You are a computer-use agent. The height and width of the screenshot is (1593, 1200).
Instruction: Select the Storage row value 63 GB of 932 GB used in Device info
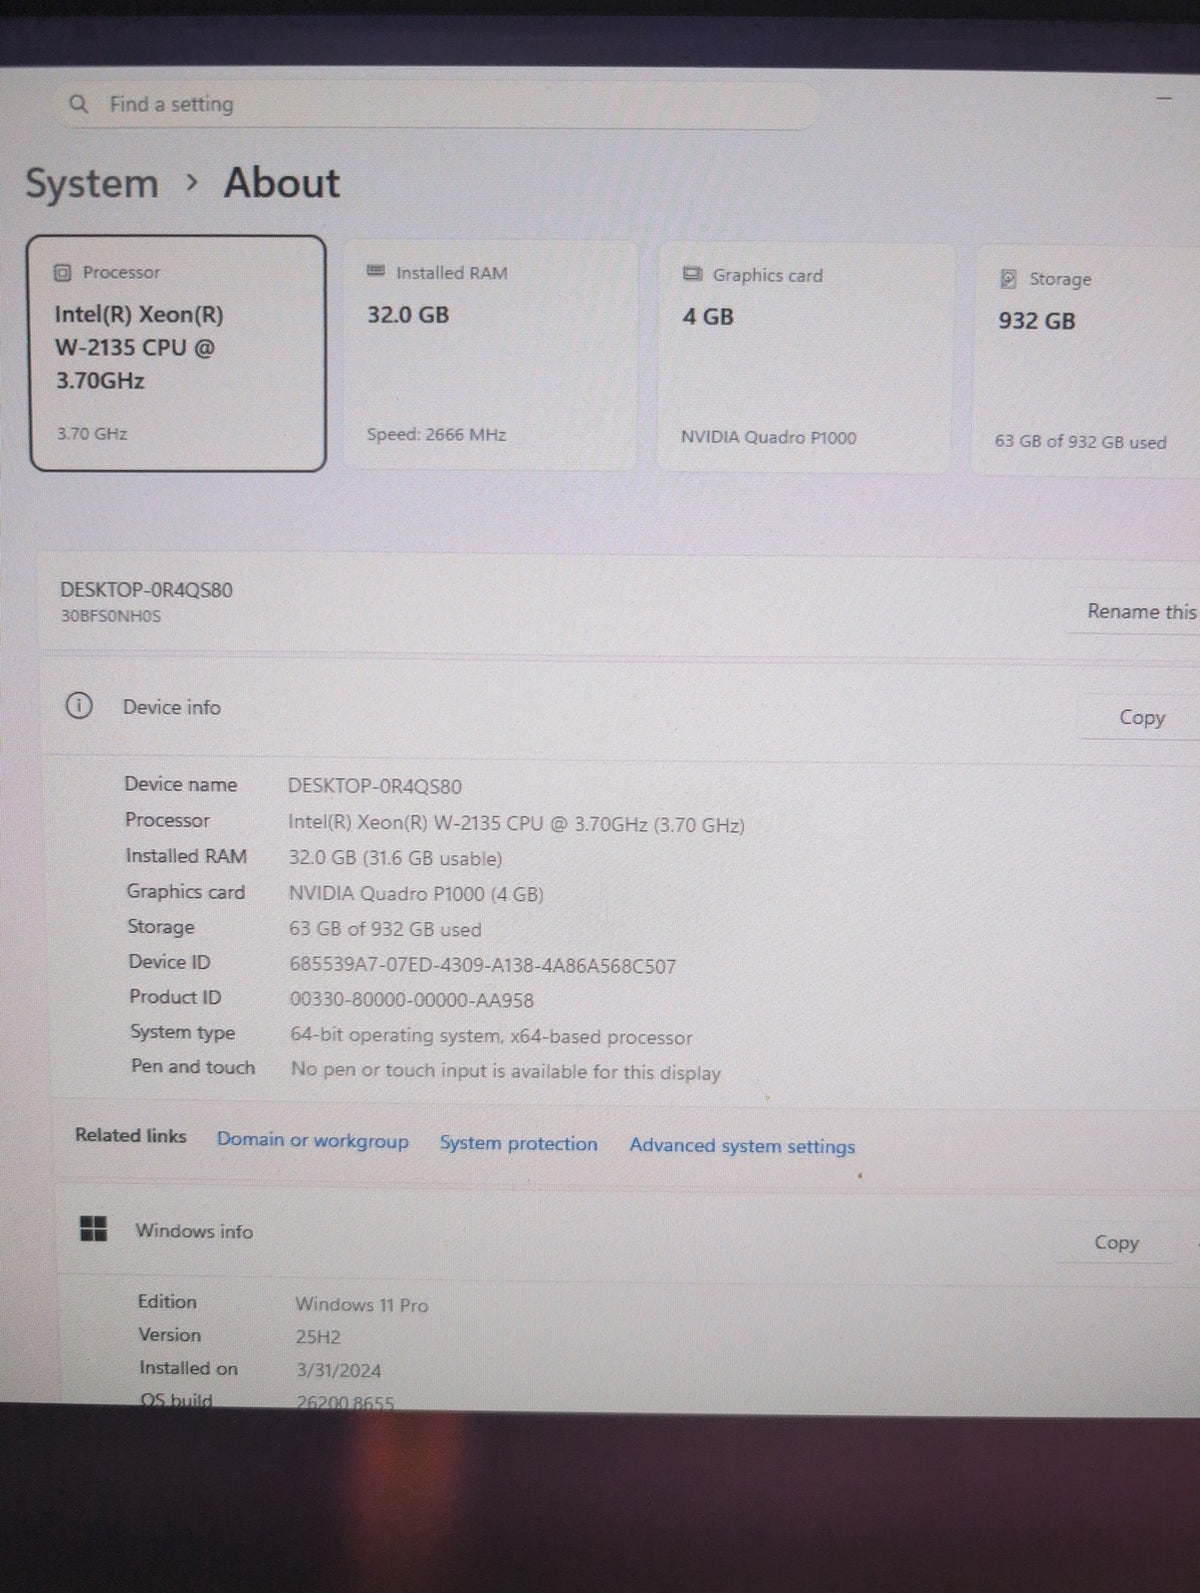385,929
